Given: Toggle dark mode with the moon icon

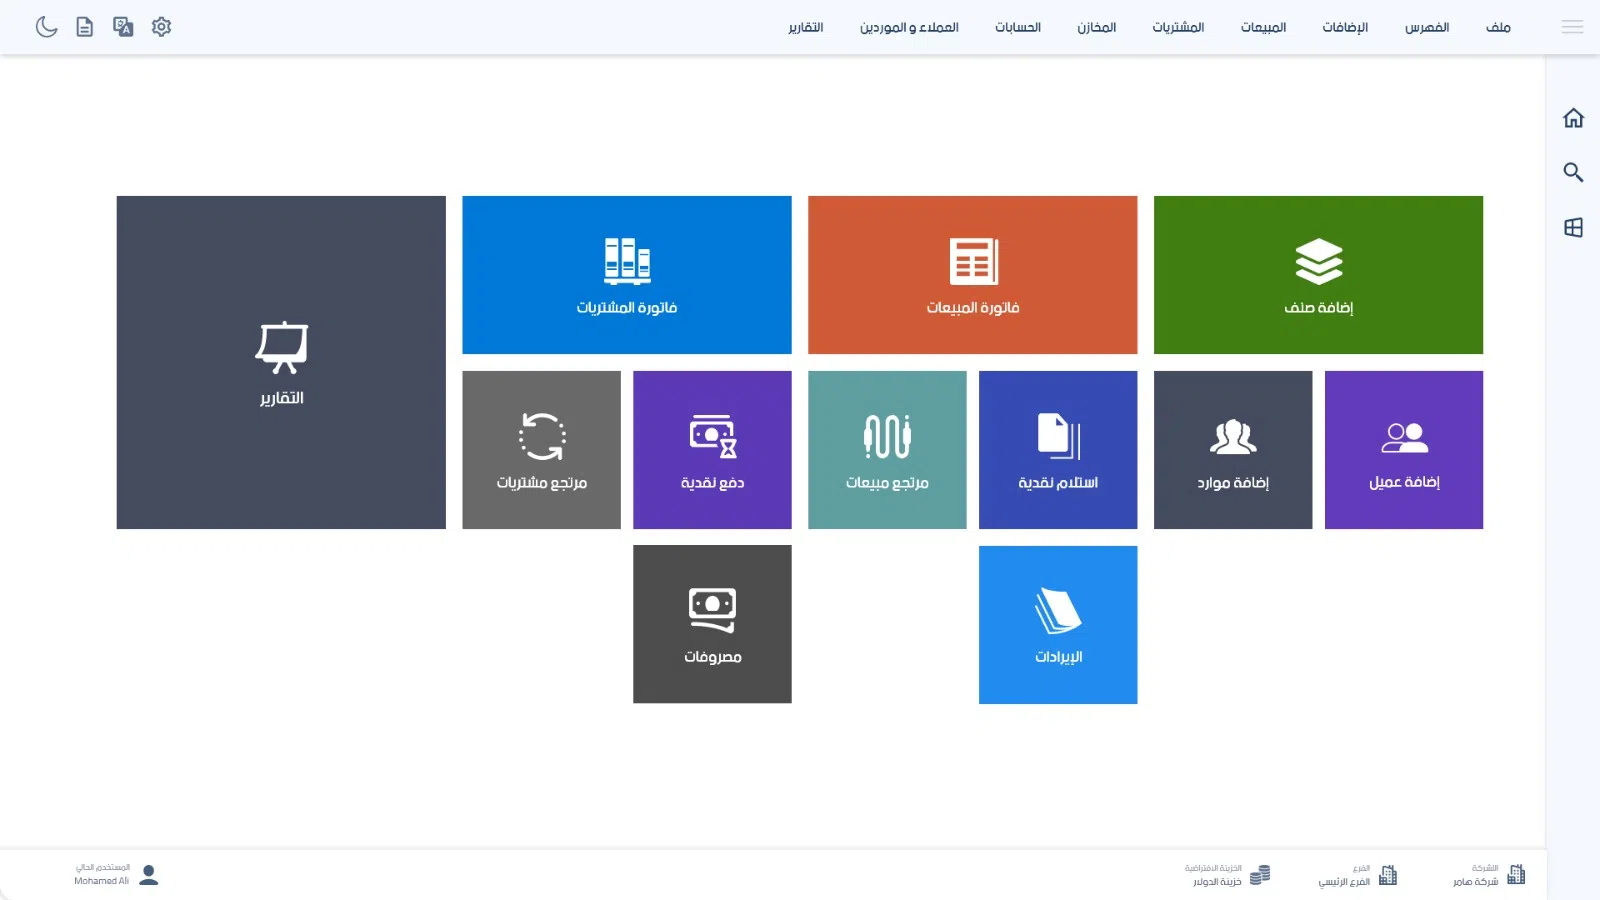Looking at the screenshot, I should [46, 27].
